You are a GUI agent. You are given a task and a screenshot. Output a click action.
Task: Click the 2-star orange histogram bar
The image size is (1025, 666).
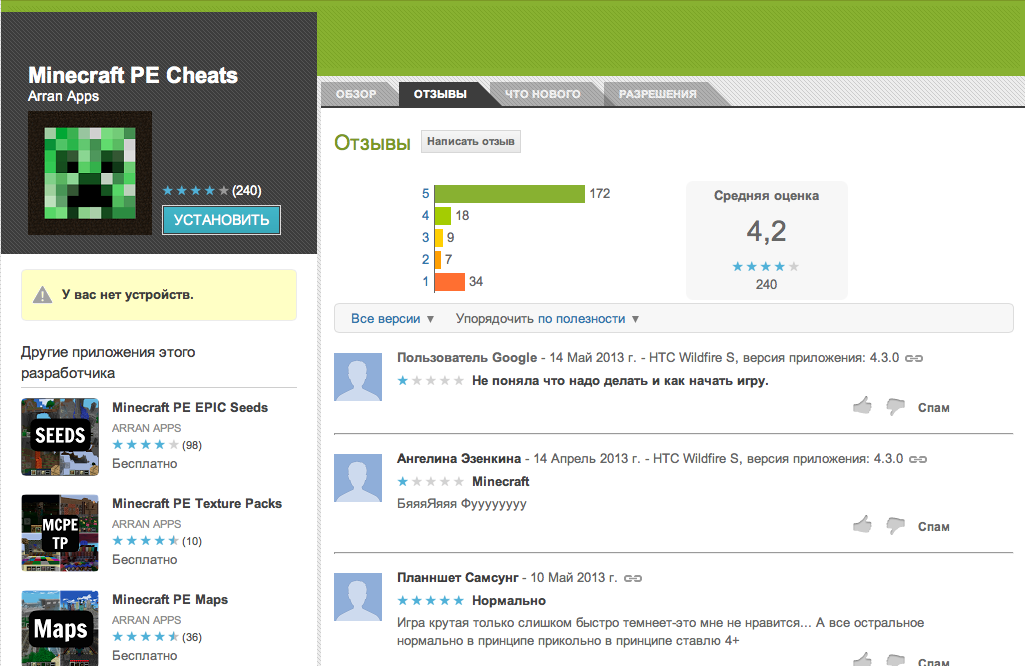(x=438, y=259)
